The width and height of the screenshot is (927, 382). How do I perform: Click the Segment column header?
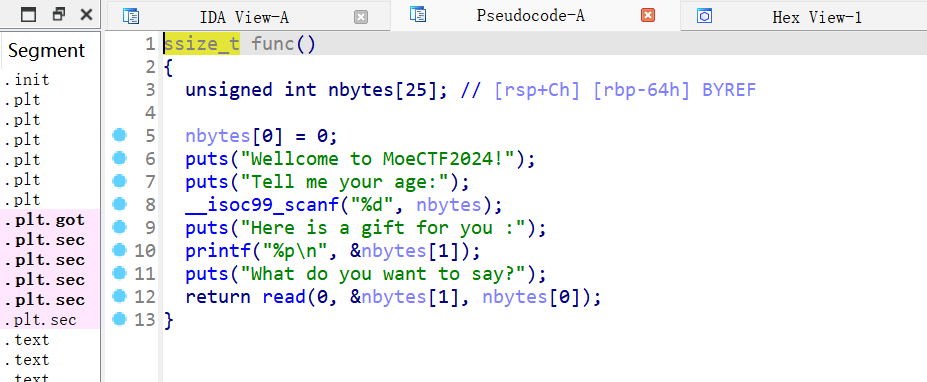(x=46, y=51)
